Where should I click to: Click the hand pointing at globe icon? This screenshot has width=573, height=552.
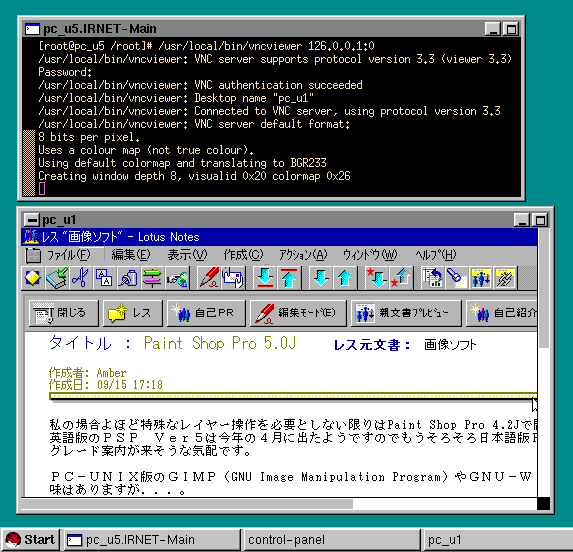point(177,278)
